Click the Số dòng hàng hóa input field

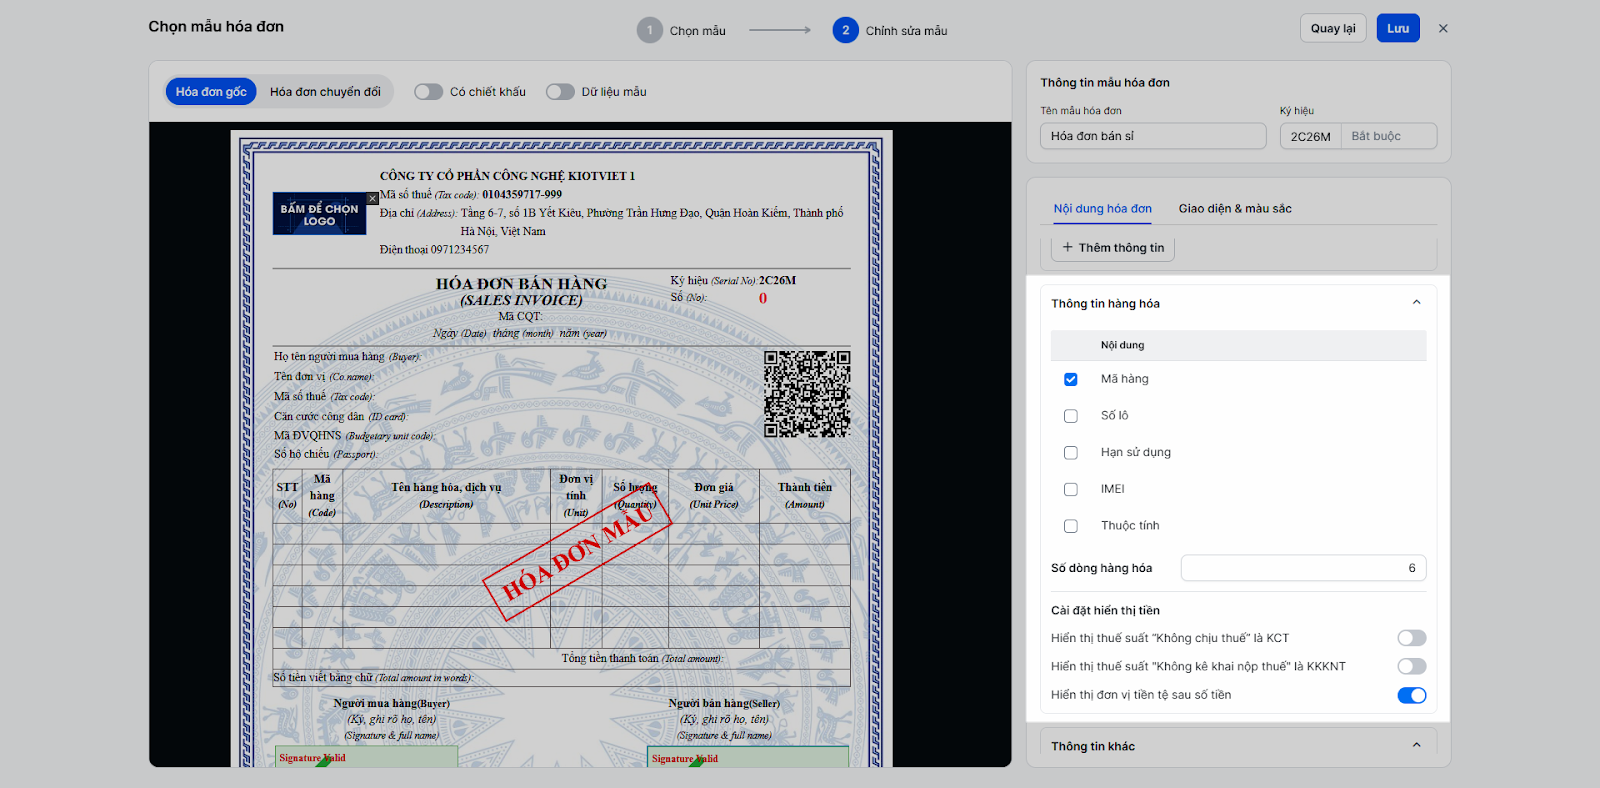[1303, 568]
